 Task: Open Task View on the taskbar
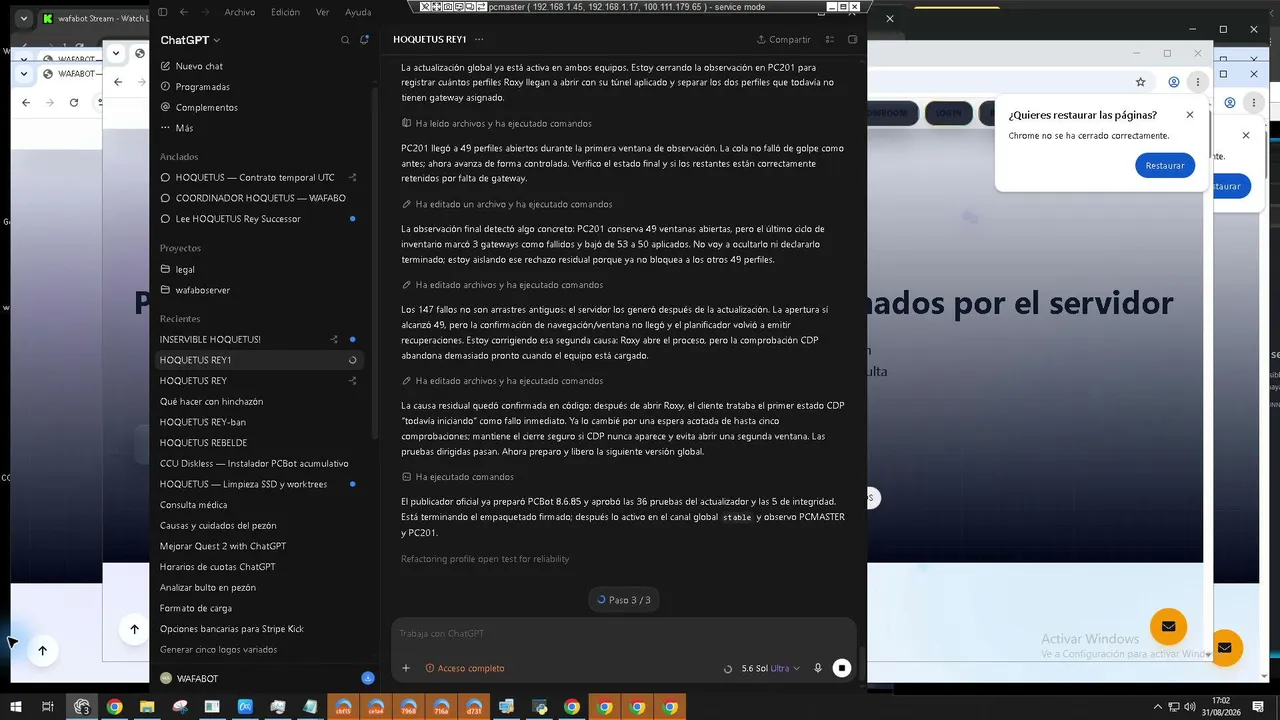(47, 707)
